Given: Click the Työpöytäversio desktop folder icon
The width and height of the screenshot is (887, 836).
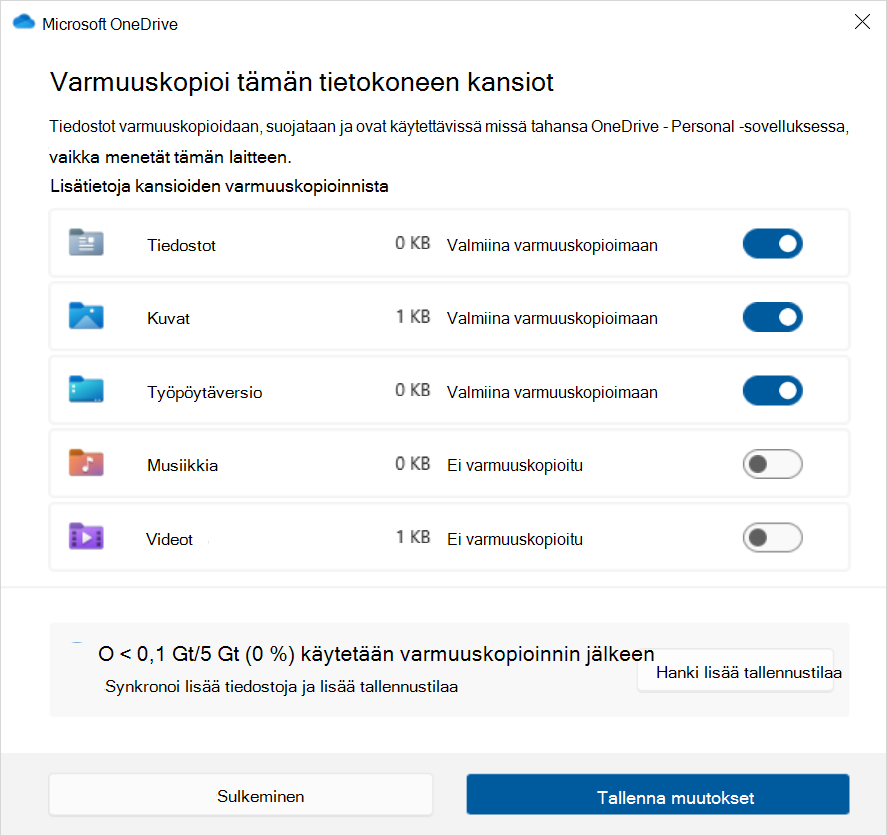Looking at the screenshot, I should 86,389.
